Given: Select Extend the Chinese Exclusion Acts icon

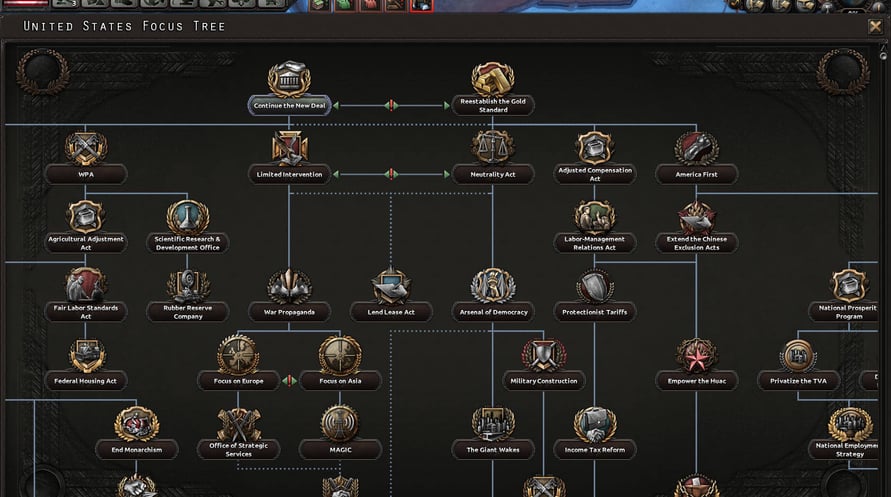Looking at the screenshot, I should click(697, 218).
